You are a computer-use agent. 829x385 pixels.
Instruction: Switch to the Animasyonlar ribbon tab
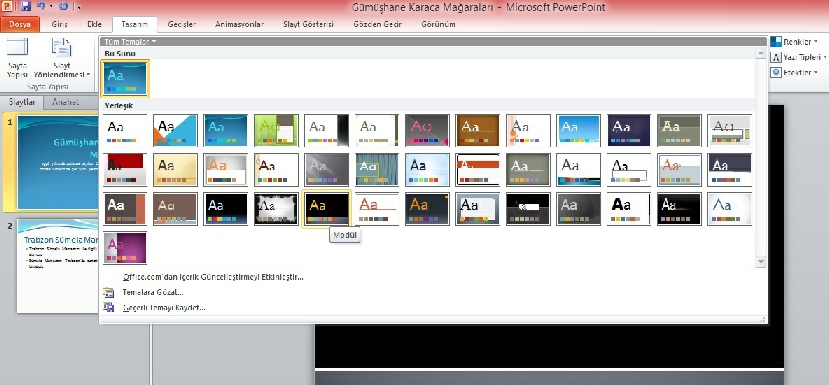pyautogui.click(x=240, y=24)
